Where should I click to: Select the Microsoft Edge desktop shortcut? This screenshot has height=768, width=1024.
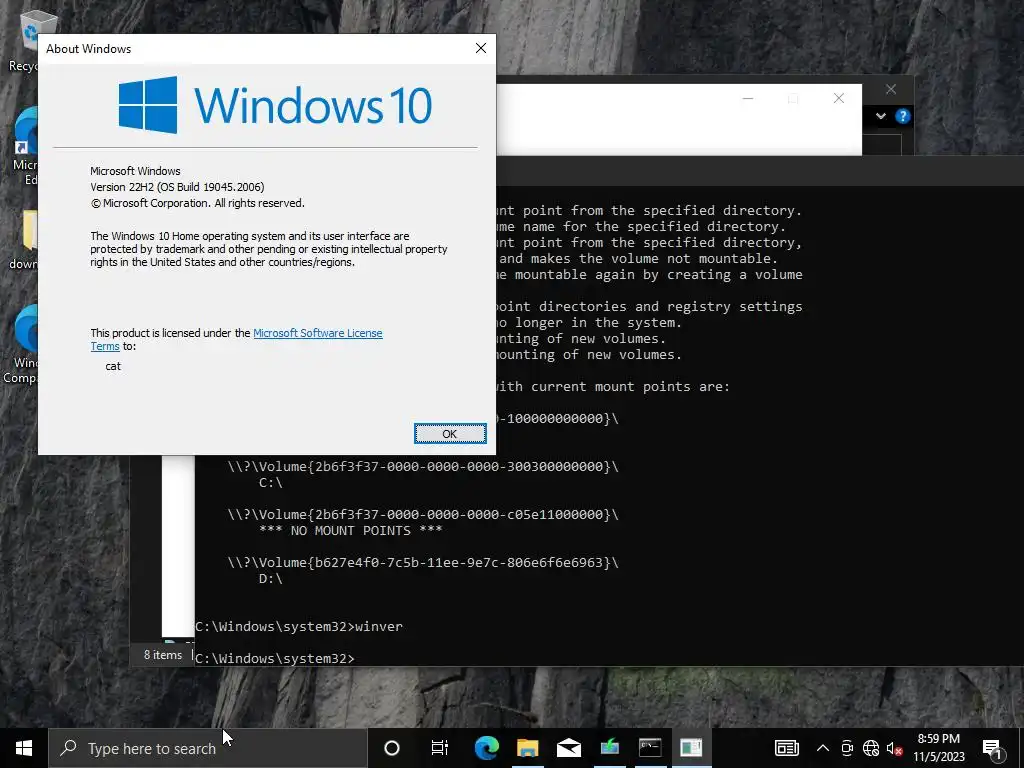click(25, 147)
